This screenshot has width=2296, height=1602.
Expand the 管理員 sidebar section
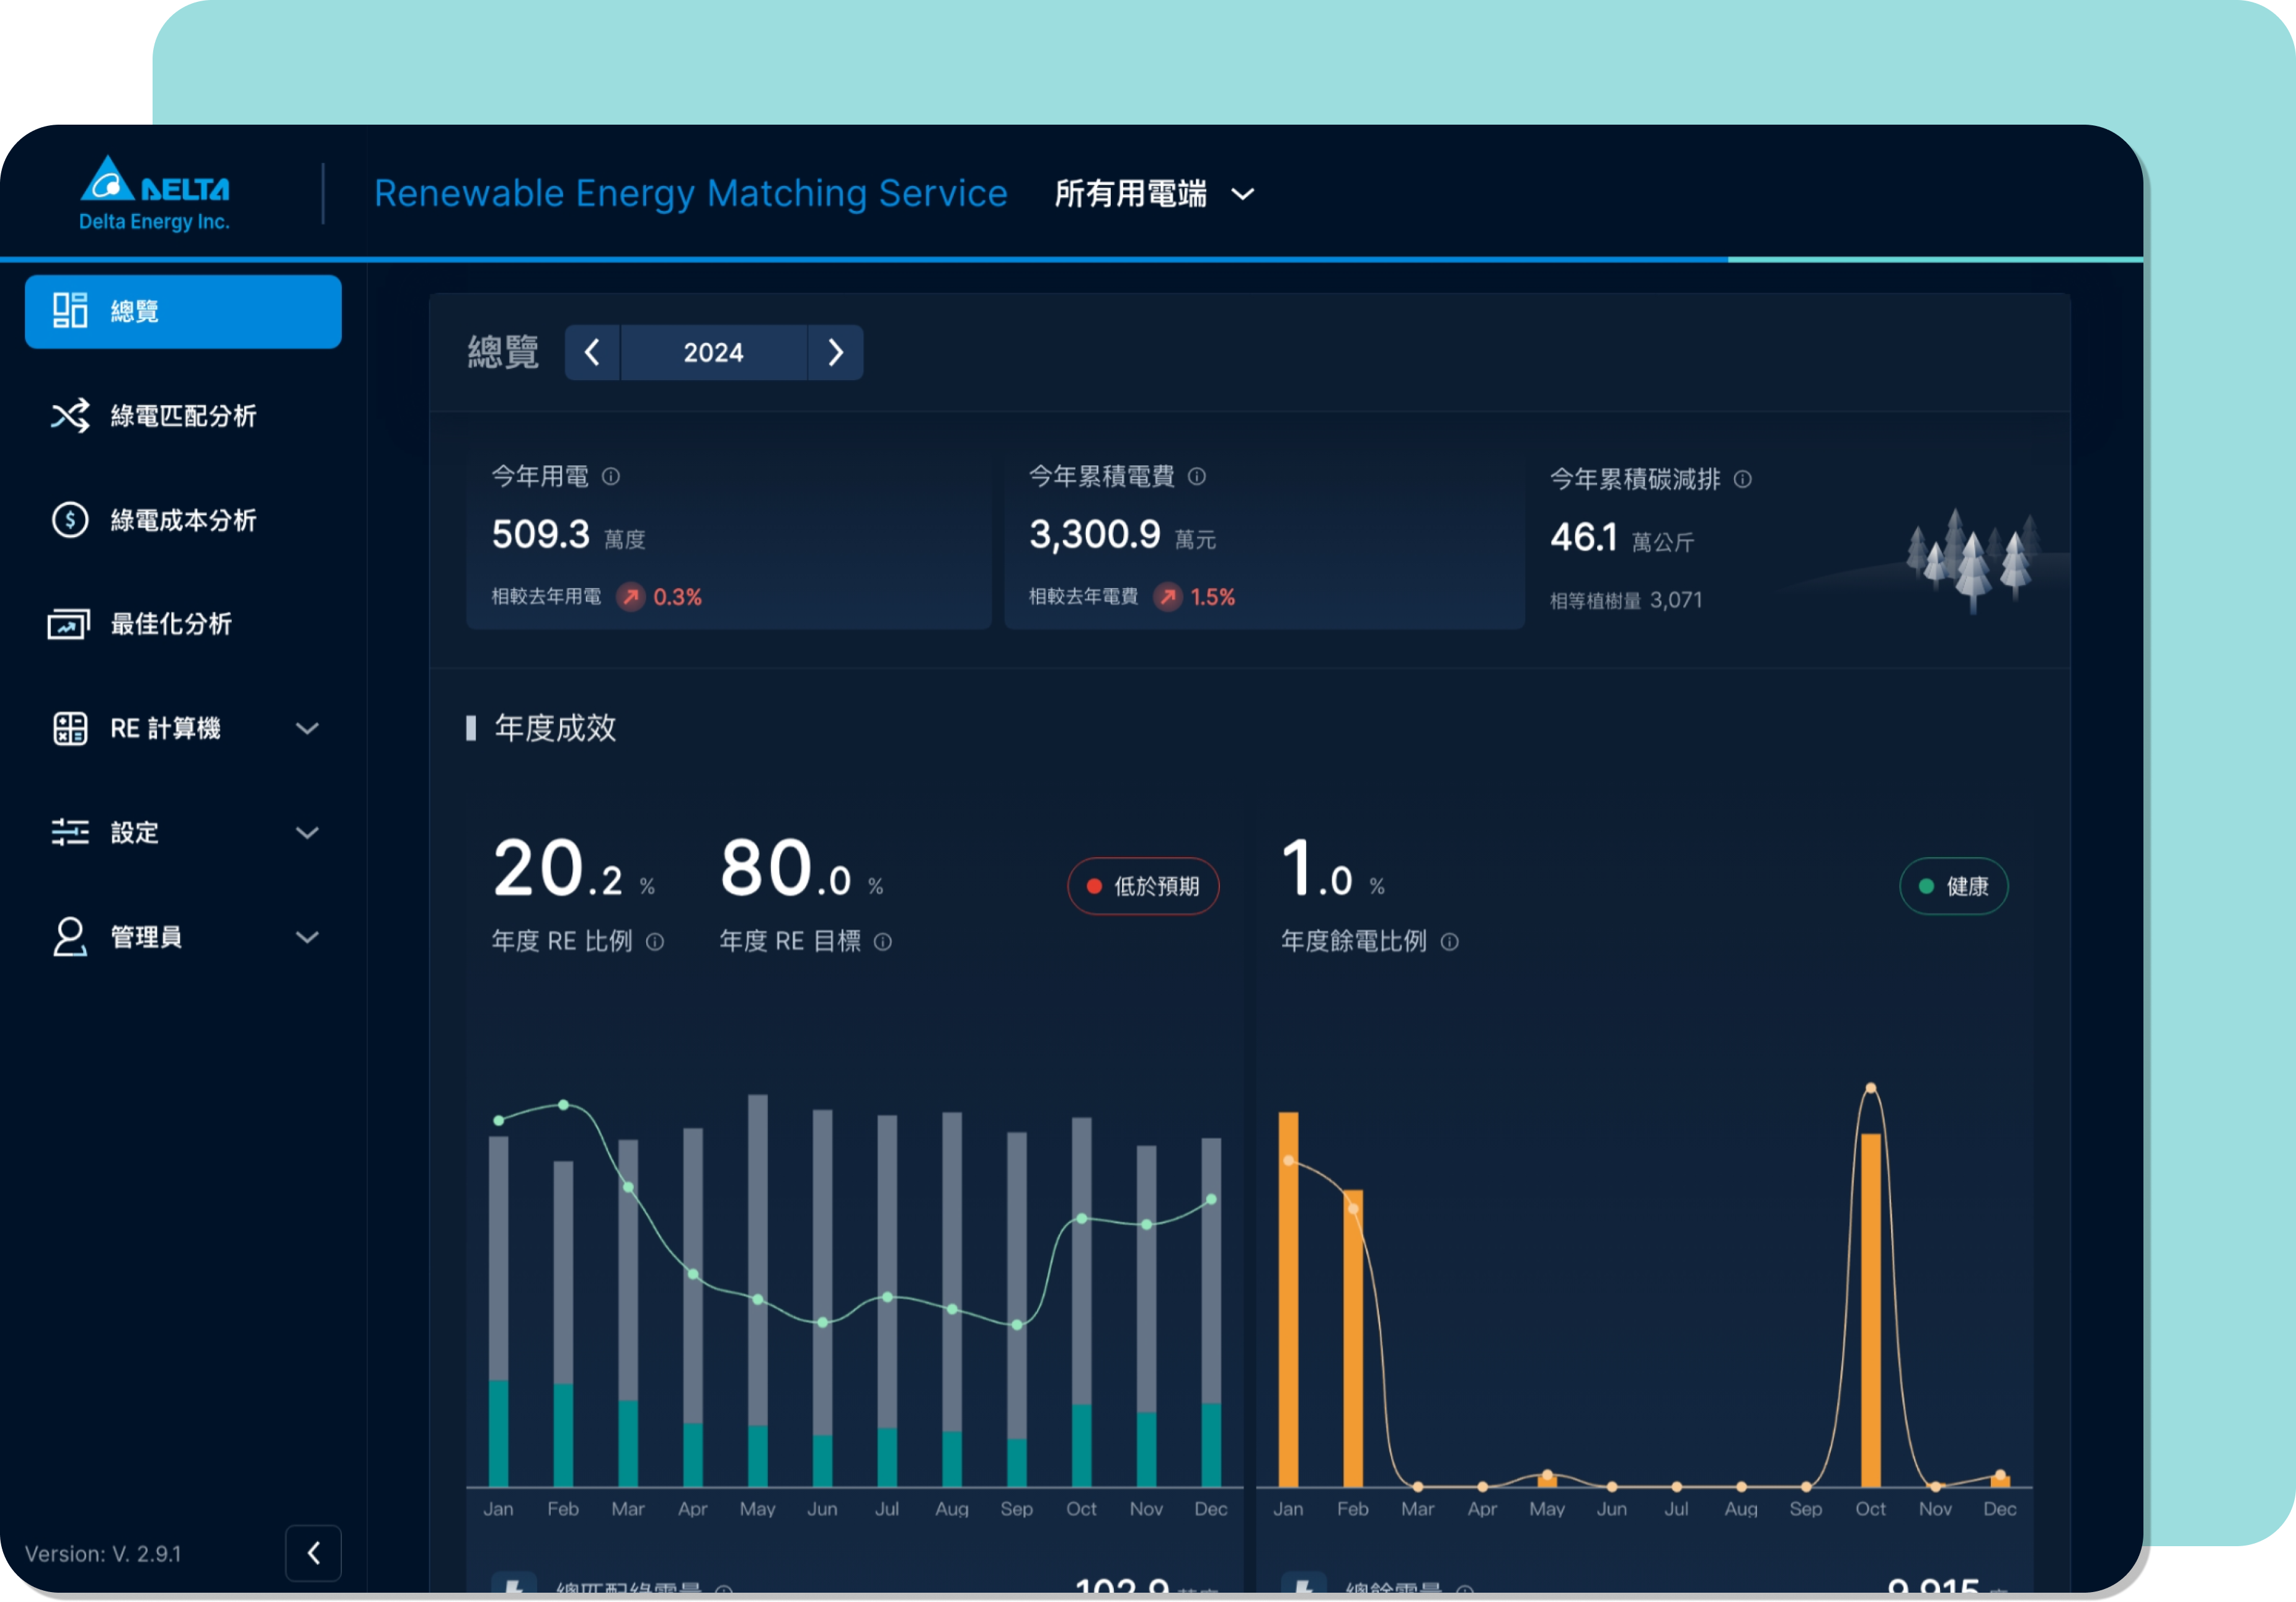pyautogui.click(x=307, y=937)
